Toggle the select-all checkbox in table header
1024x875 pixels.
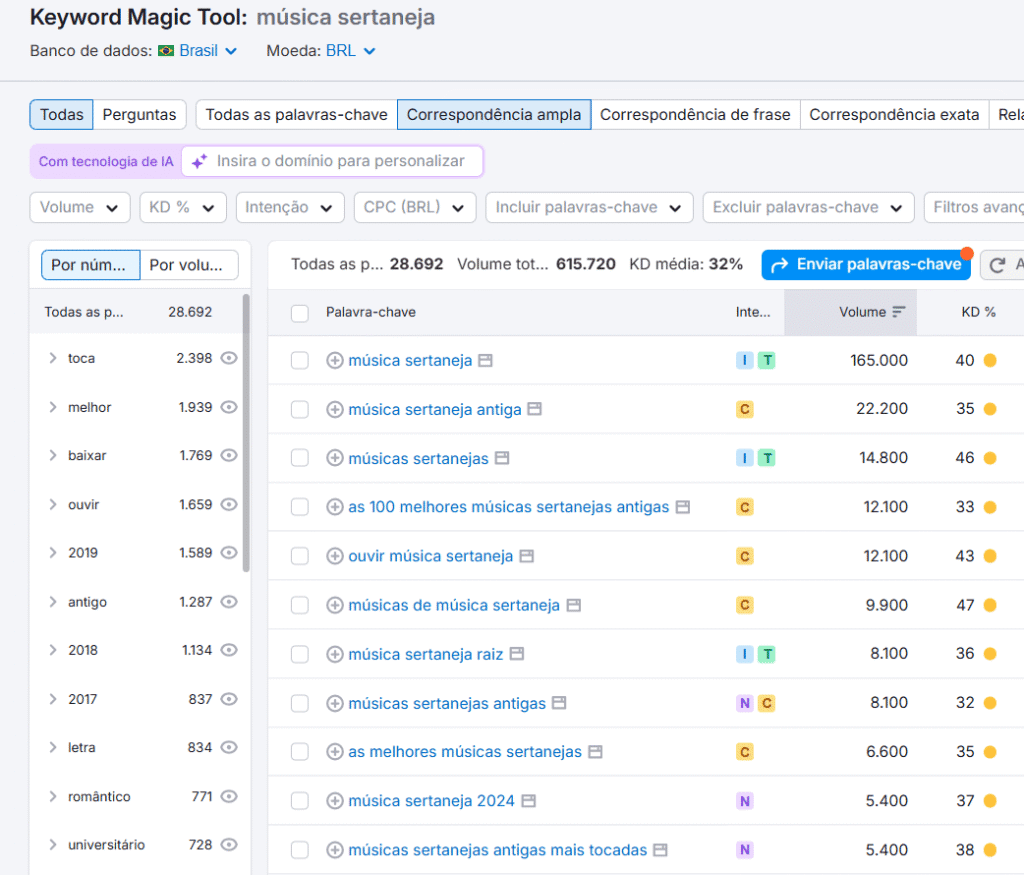(300, 313)
